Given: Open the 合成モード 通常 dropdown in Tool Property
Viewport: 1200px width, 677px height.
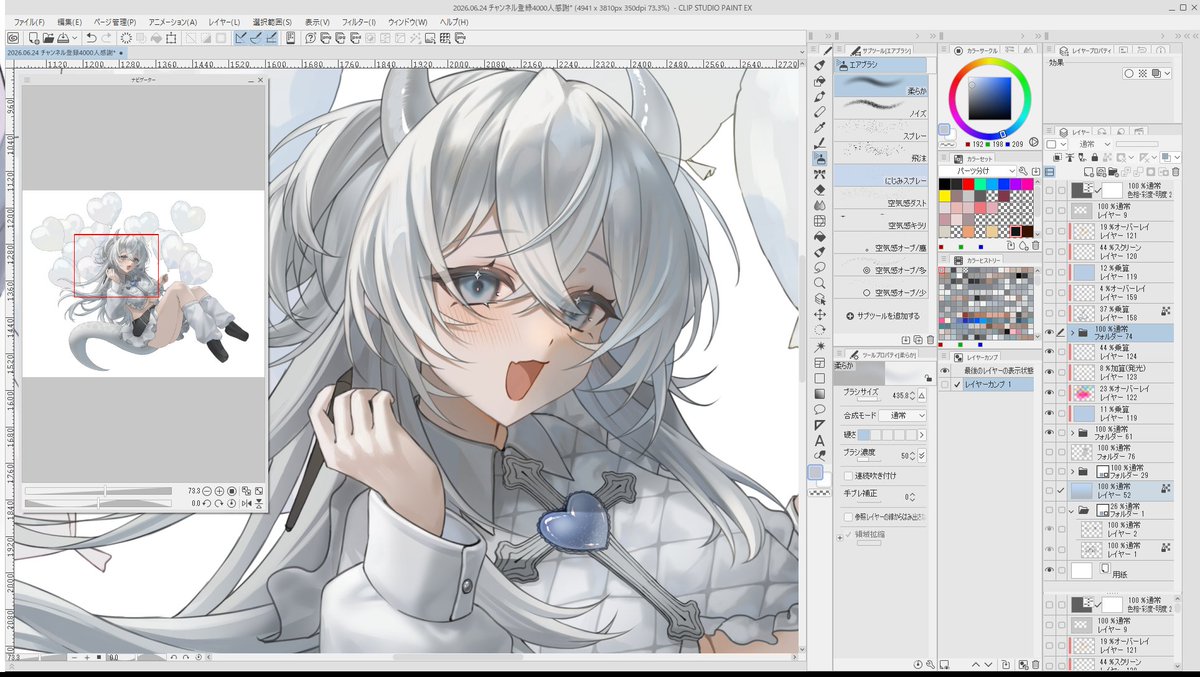Looking at the screenshot, I should coord(902,414).
